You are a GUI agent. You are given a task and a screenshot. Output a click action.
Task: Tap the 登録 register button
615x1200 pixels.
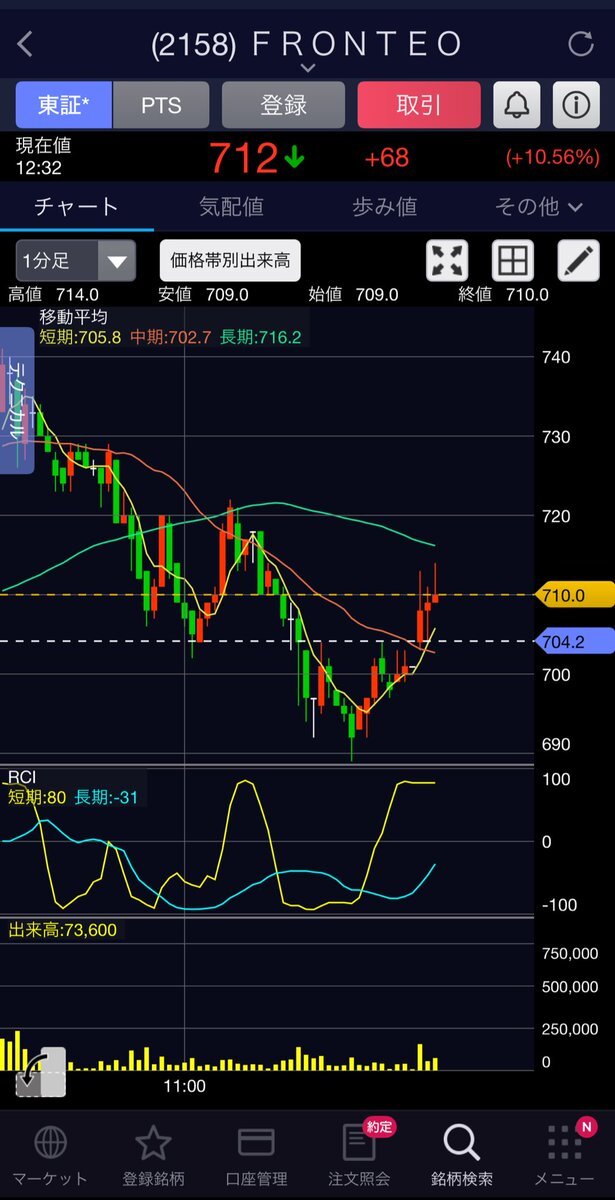click(x=283, y=104)
